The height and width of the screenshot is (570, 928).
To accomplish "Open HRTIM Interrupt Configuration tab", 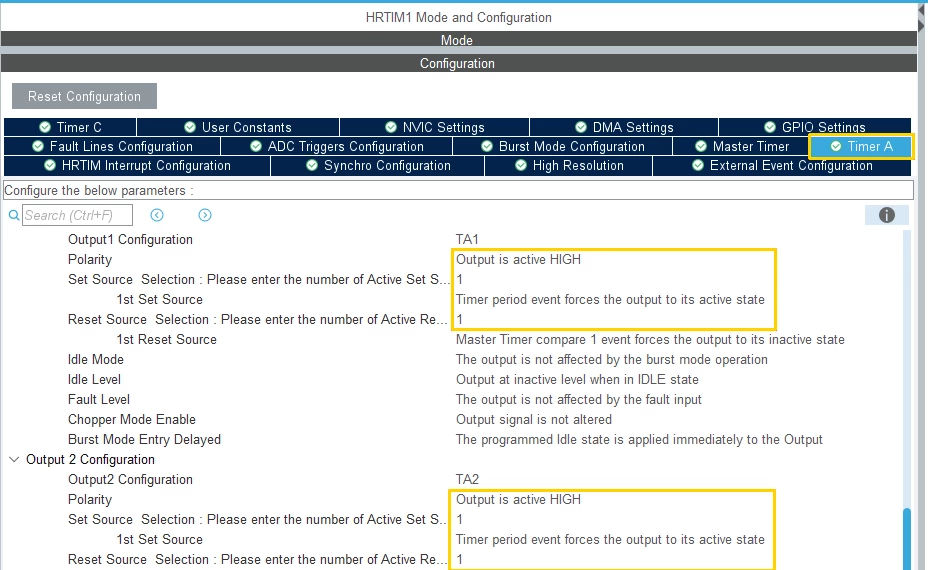I will pyautogui.click(x=137, y=166).
